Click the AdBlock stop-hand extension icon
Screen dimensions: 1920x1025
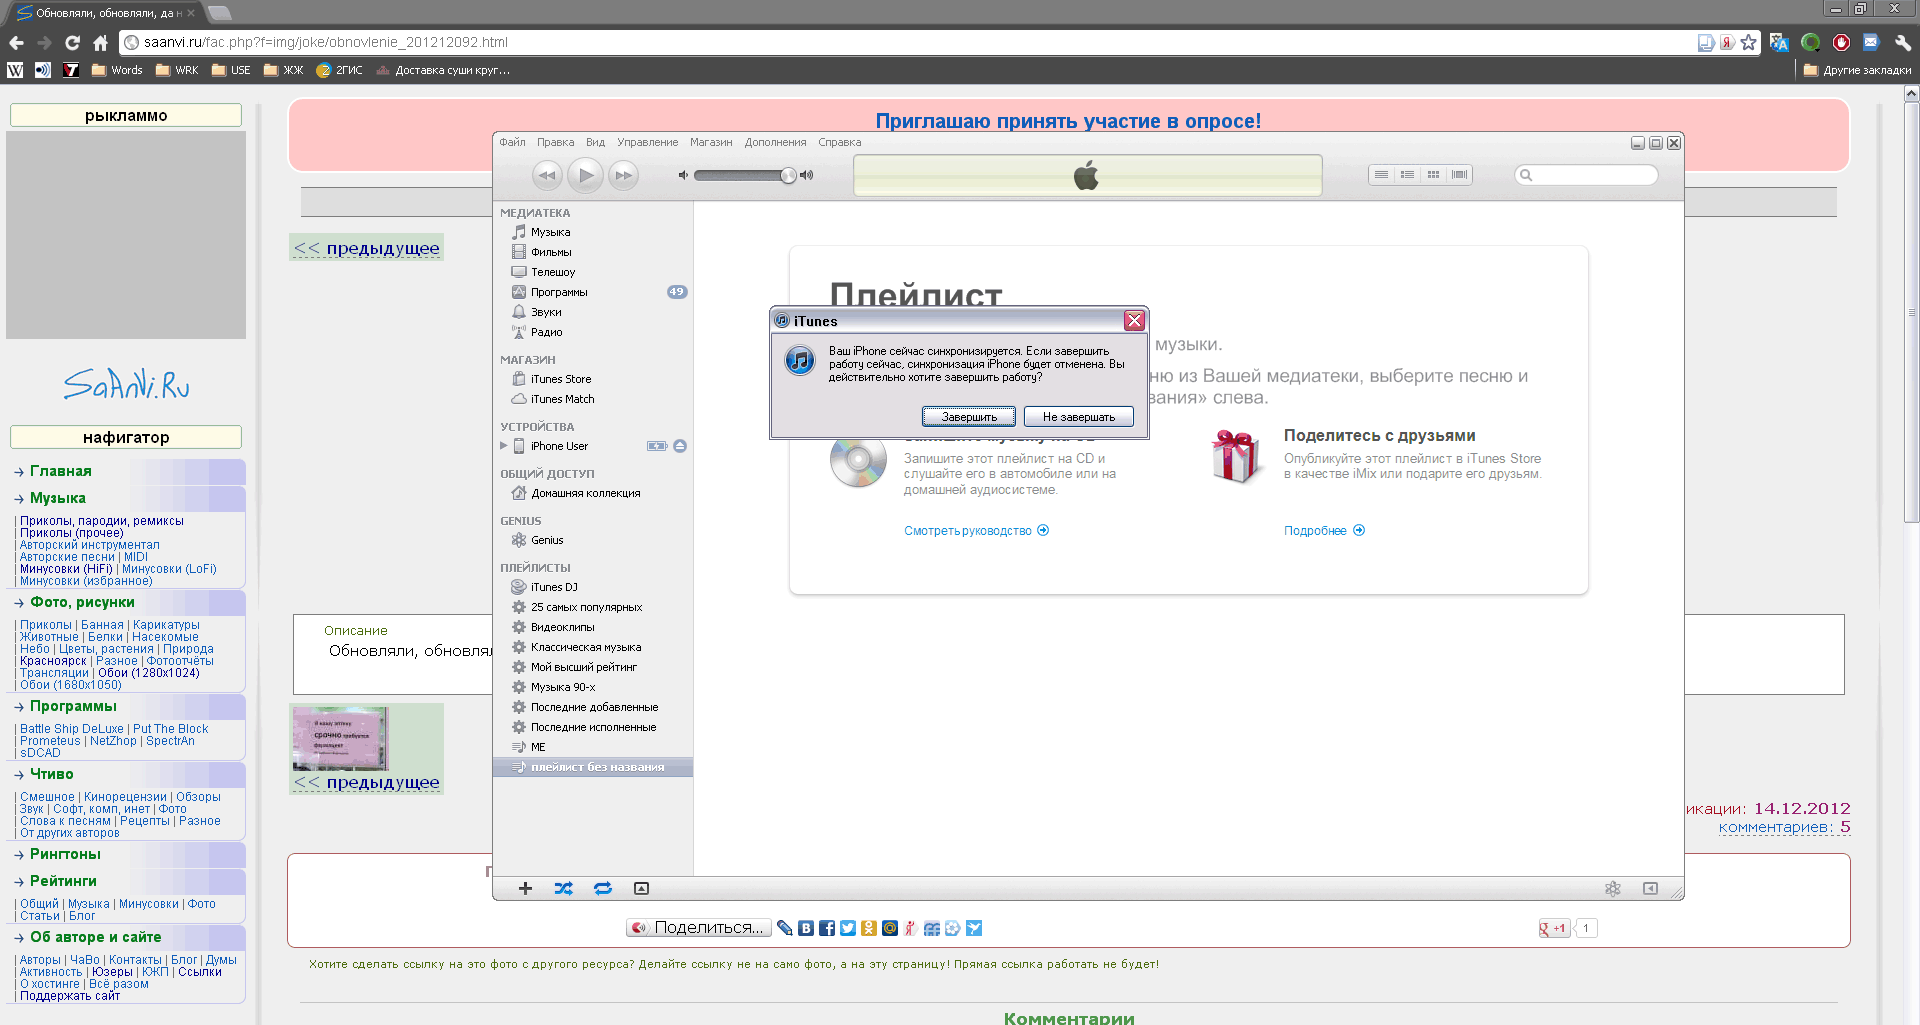1841,42
